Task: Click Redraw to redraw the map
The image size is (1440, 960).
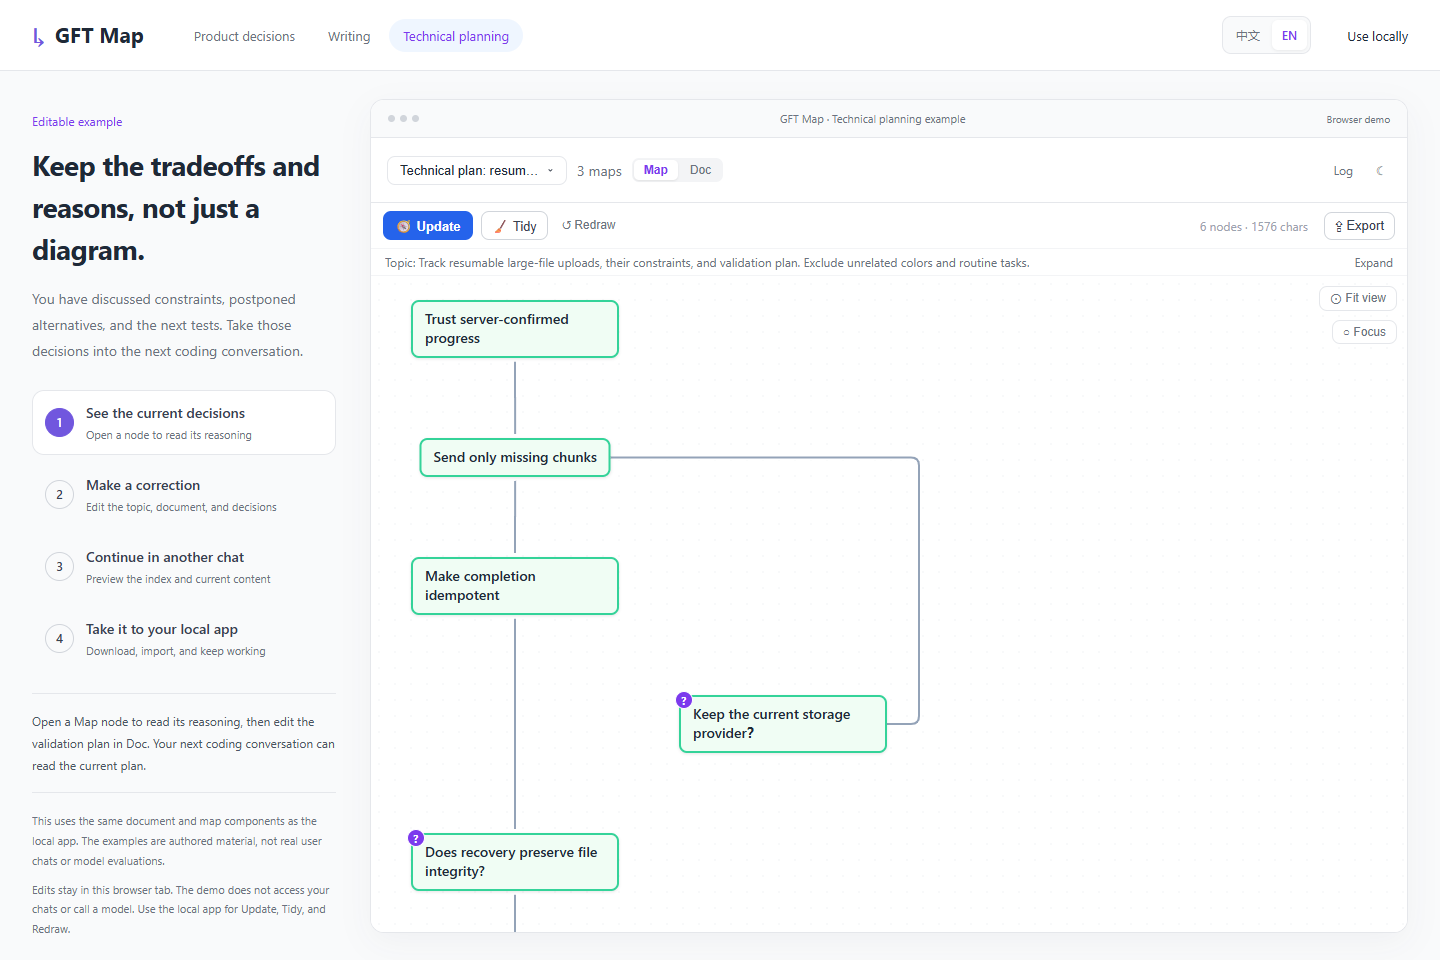Action: [589, 225]
